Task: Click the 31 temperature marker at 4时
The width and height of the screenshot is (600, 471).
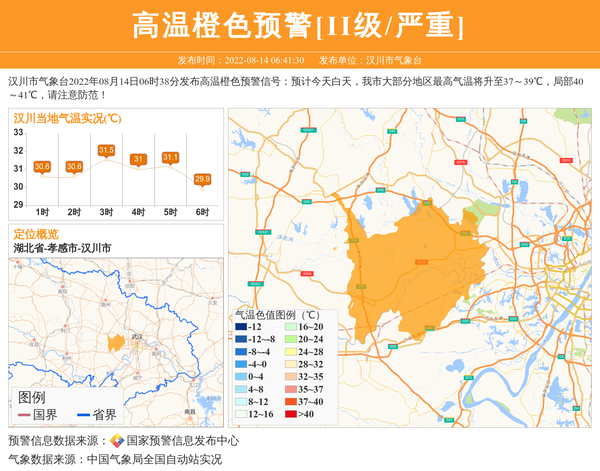Action: (x=138, y=159)
